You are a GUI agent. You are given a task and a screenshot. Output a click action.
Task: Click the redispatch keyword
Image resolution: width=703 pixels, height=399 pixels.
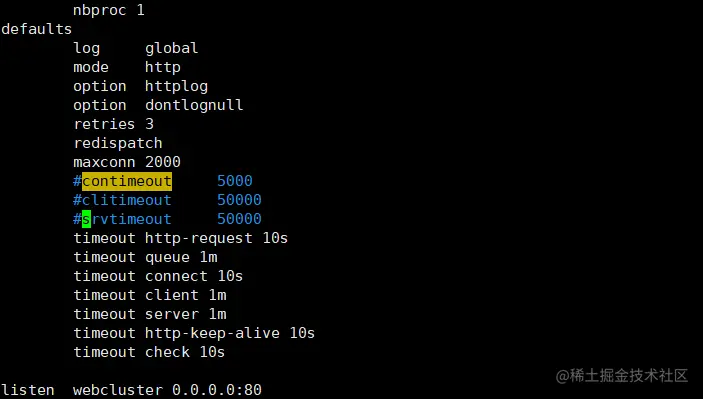click(x=118, y=143)
